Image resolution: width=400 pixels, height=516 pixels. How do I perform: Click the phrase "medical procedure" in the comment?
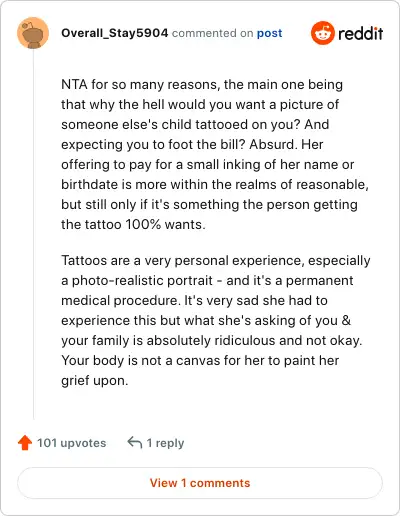120,301
